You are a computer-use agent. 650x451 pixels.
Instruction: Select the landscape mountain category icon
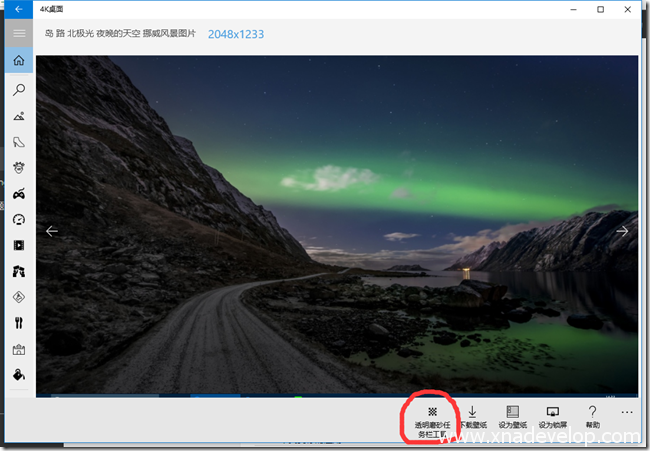(19, 116)
